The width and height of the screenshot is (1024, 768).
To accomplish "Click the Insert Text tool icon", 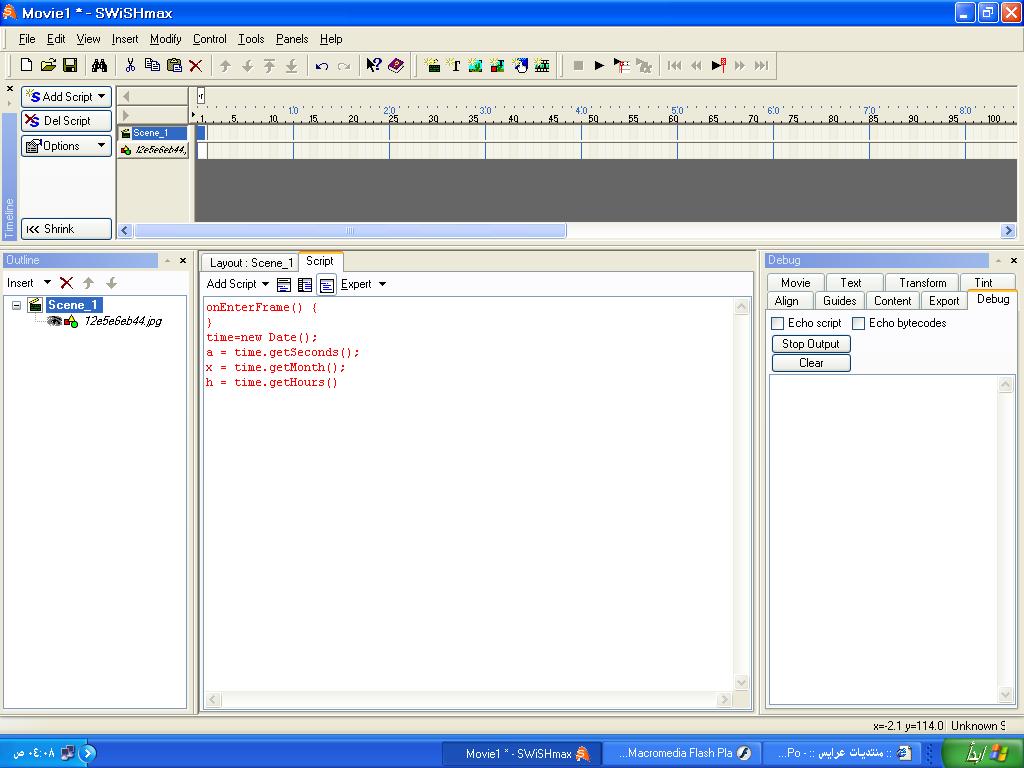I will 454,66.
